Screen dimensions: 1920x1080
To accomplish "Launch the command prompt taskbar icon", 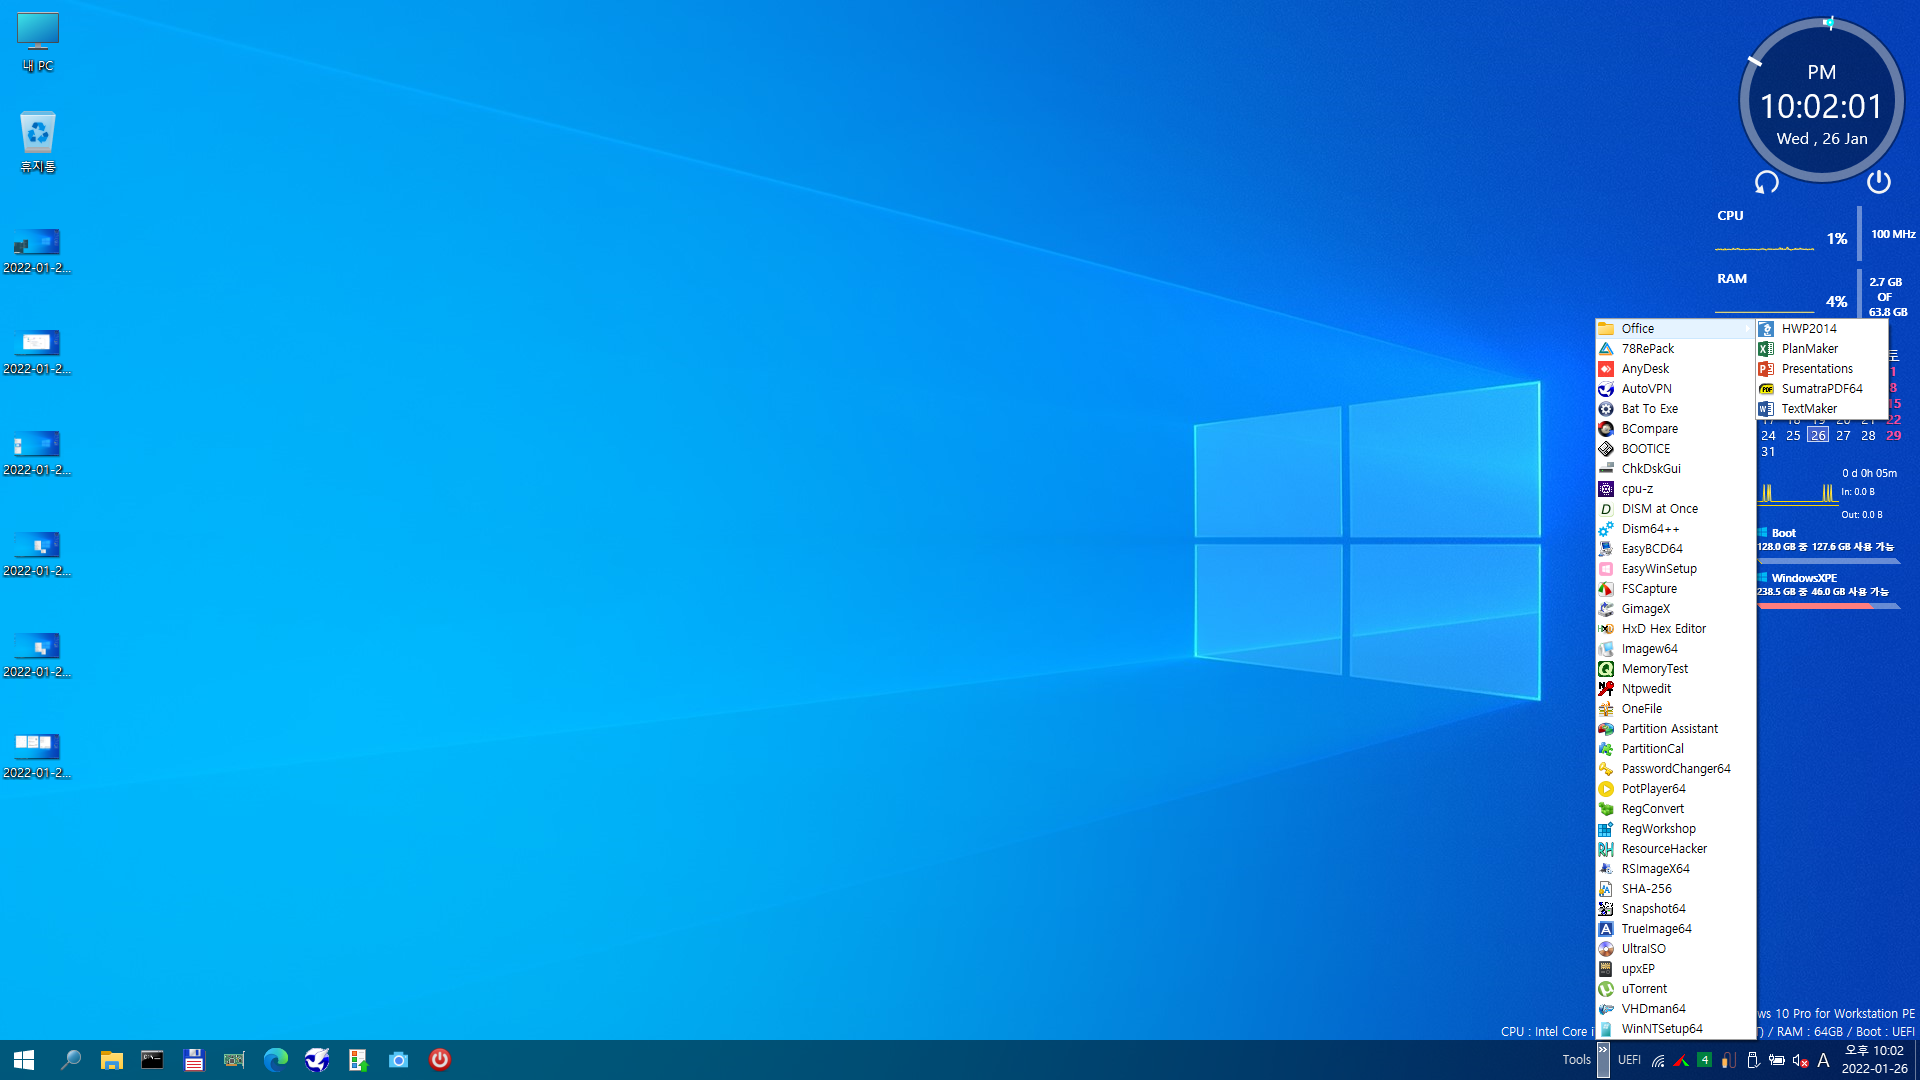I will tap(152, 1060).
